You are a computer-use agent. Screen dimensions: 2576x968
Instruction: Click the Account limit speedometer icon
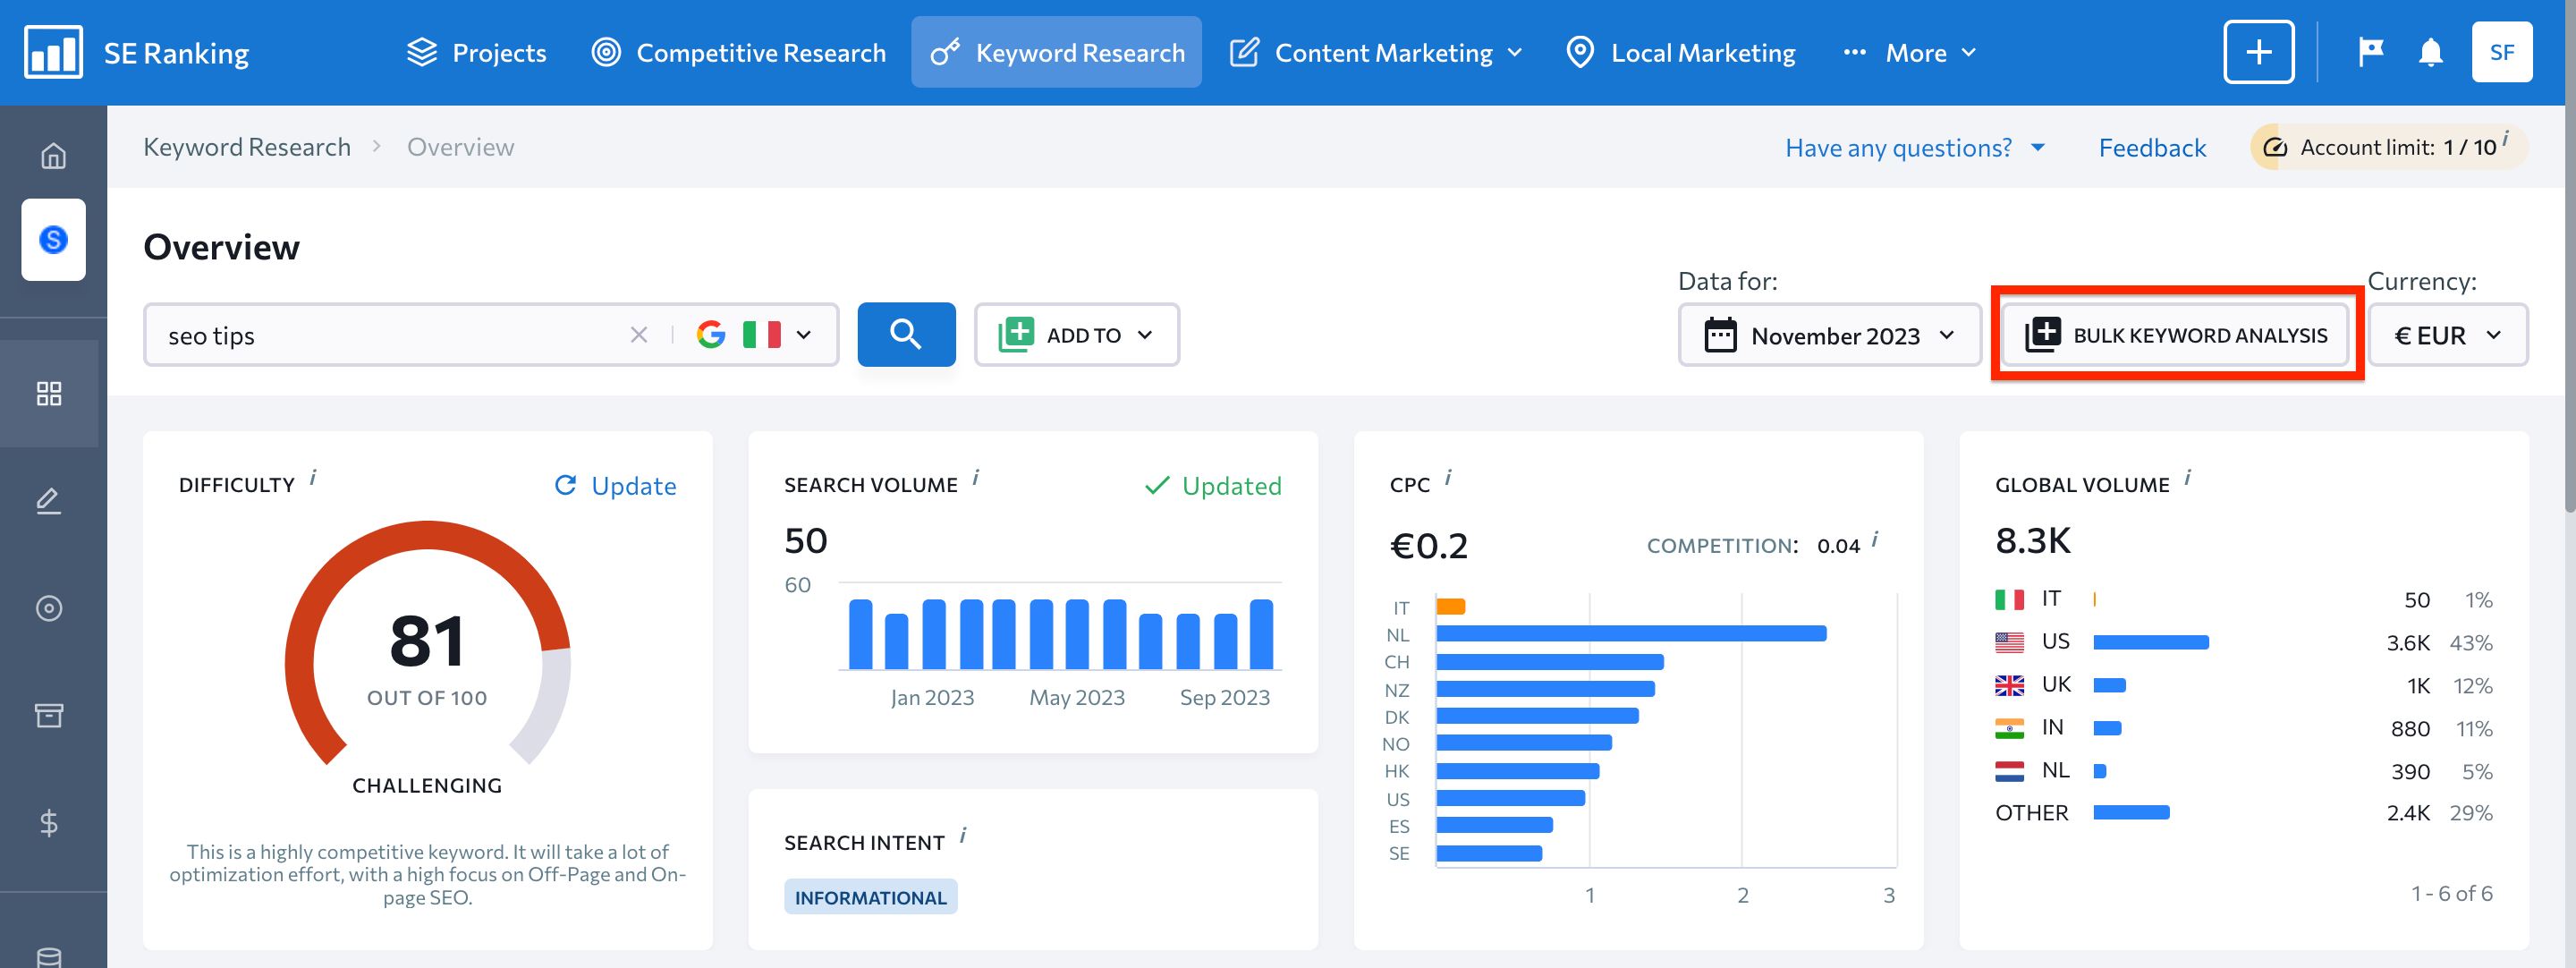coord(2274,147)
